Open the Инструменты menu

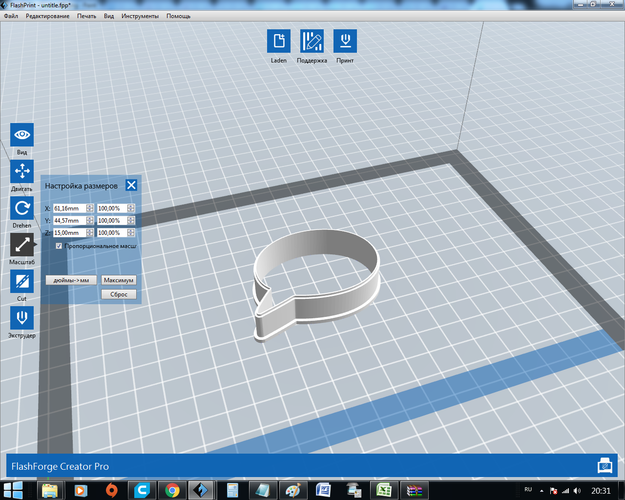click(140, 16)
